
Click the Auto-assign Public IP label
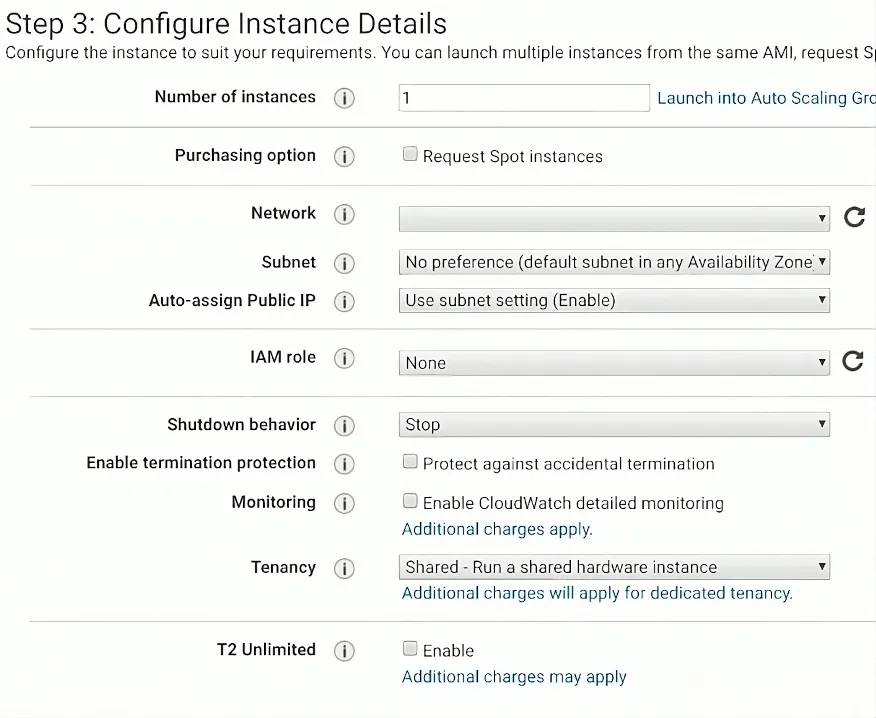point(232,301)
